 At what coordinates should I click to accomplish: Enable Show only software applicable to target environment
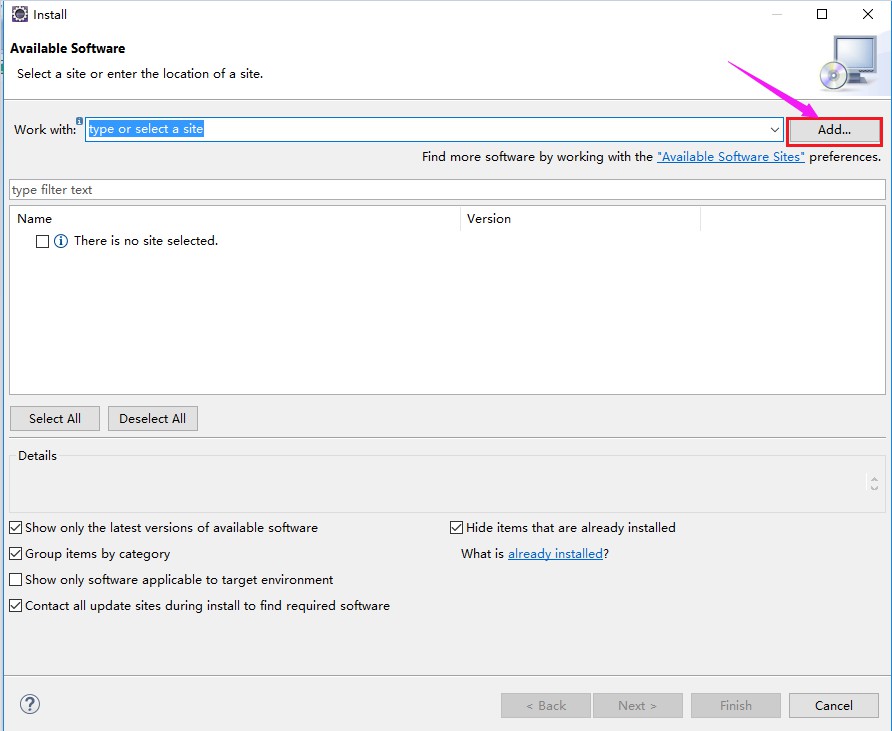pyautogui.click(x=16, y=580)
